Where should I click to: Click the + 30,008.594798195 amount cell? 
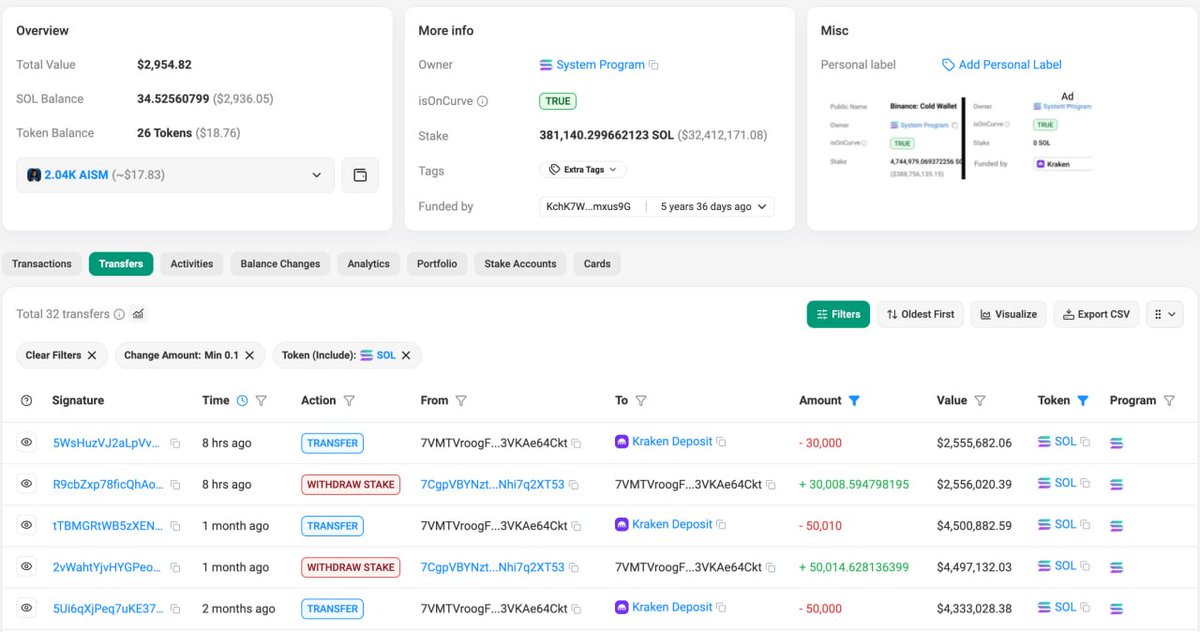click(x=854, y=484)
